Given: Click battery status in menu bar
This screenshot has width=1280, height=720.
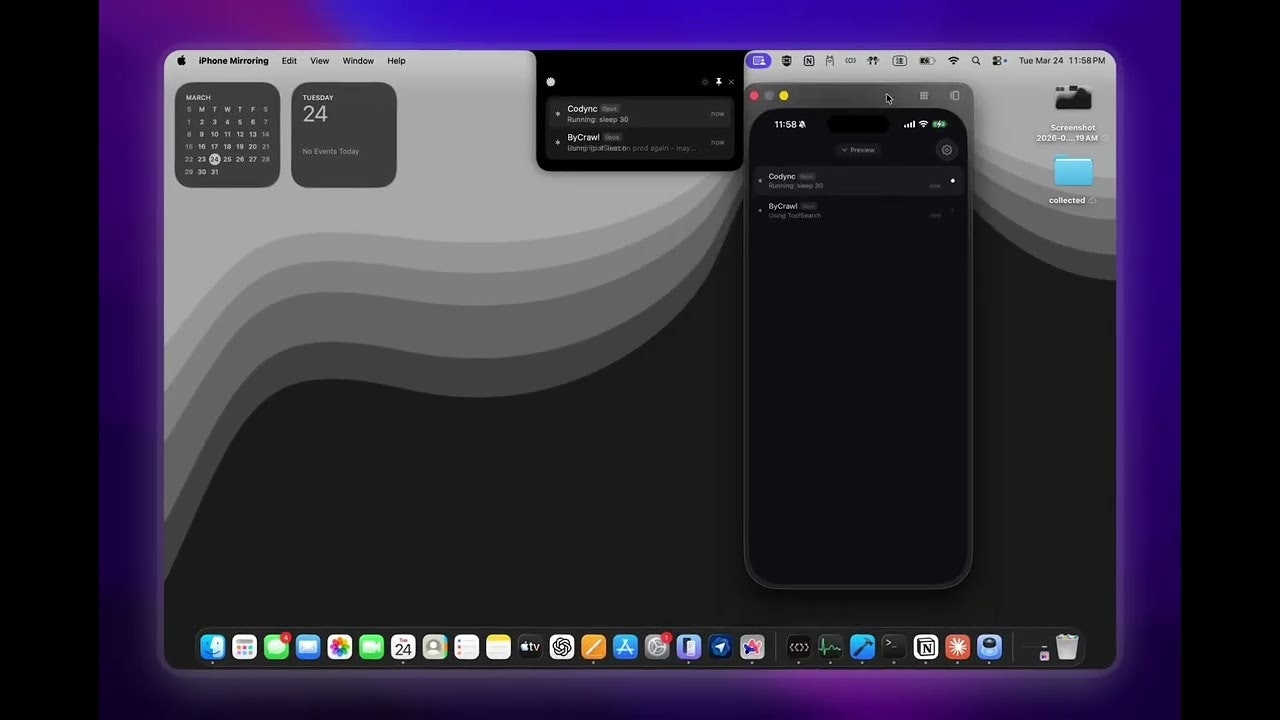Looking at the screenshot, I should 927,61.
